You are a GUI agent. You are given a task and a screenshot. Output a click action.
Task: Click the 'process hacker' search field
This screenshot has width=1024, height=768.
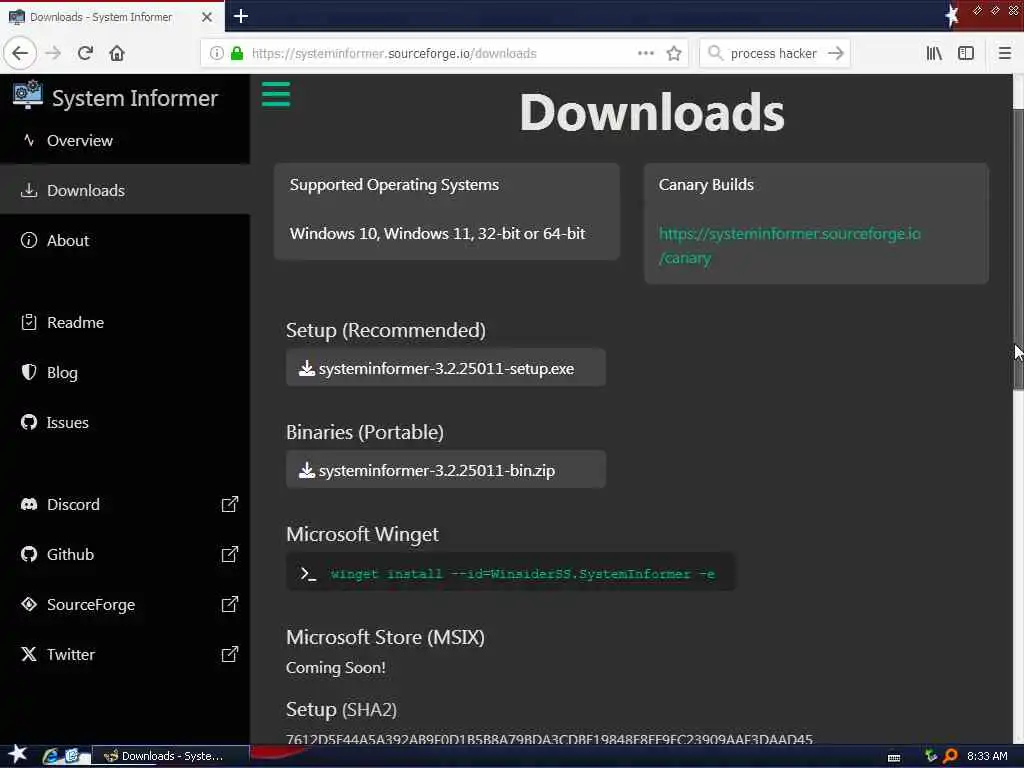[x=773, y=54]
